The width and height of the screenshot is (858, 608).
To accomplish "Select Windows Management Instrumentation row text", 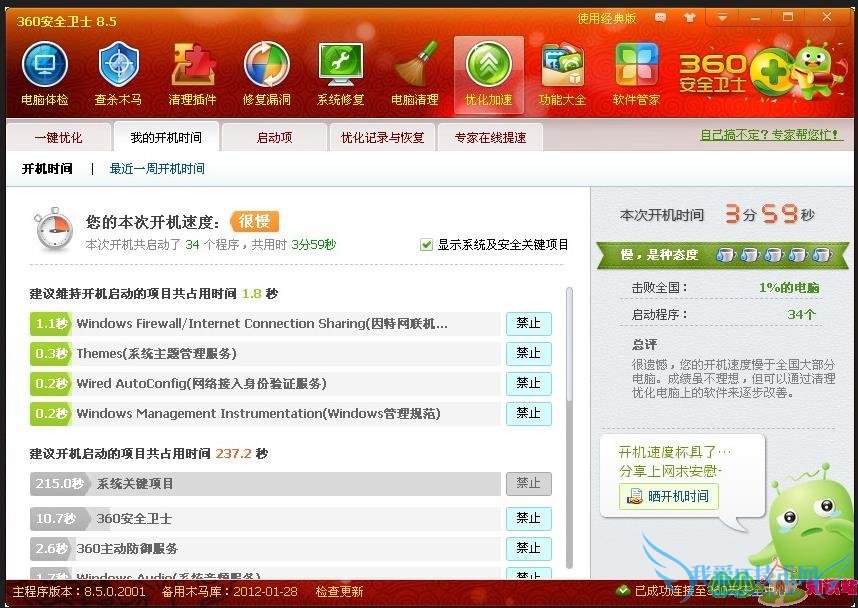I will pos(258,413).
